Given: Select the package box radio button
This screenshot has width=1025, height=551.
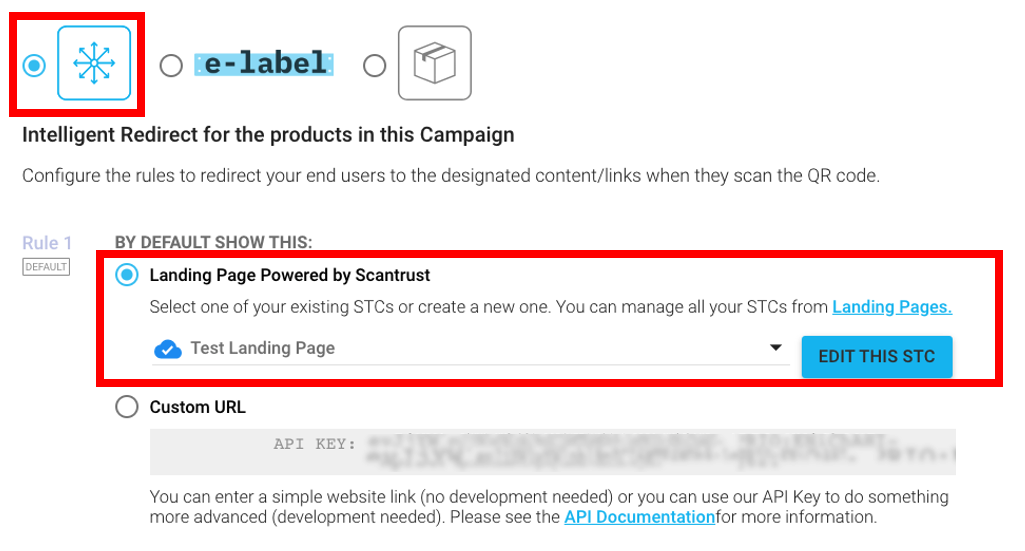Looking at the screenshot, I should click(x=375, y=65).
